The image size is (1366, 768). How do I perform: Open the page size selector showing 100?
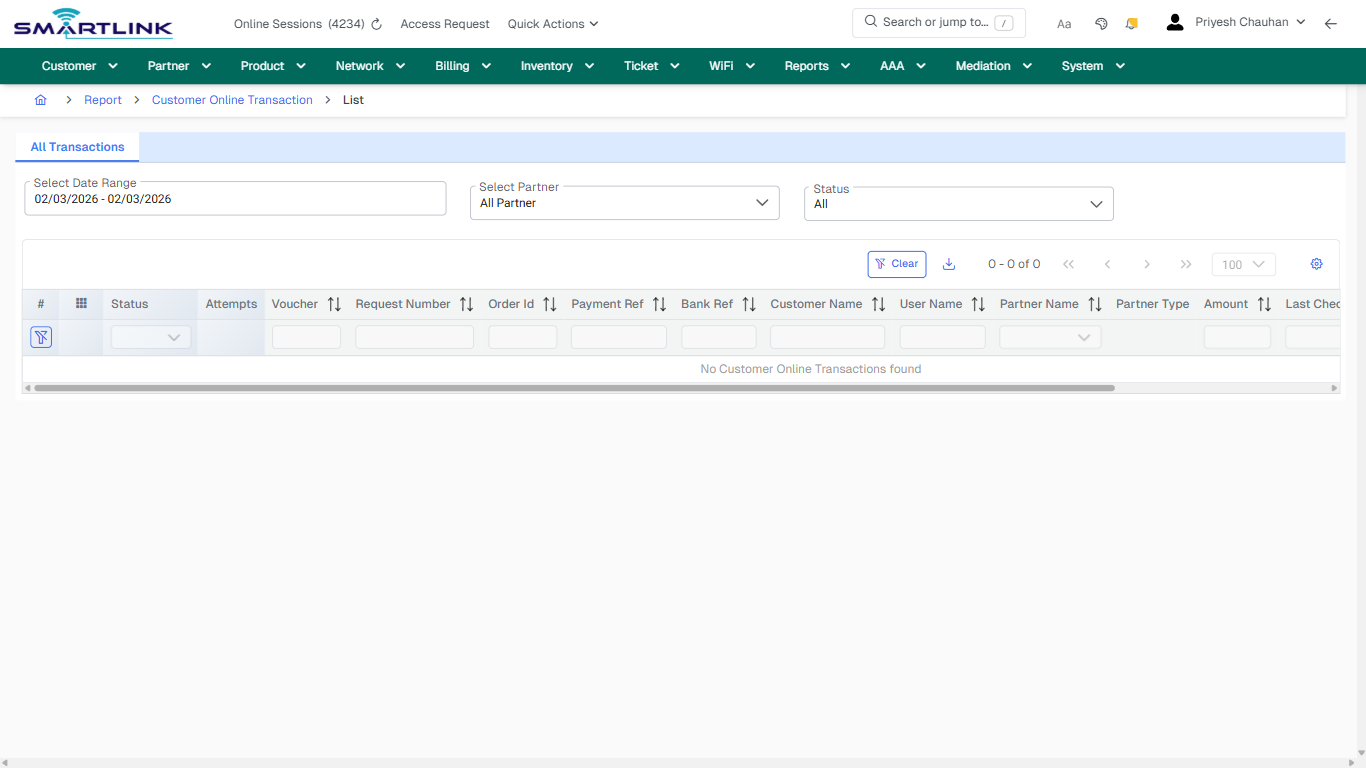pyautogui.click(x=1243, y=264)
